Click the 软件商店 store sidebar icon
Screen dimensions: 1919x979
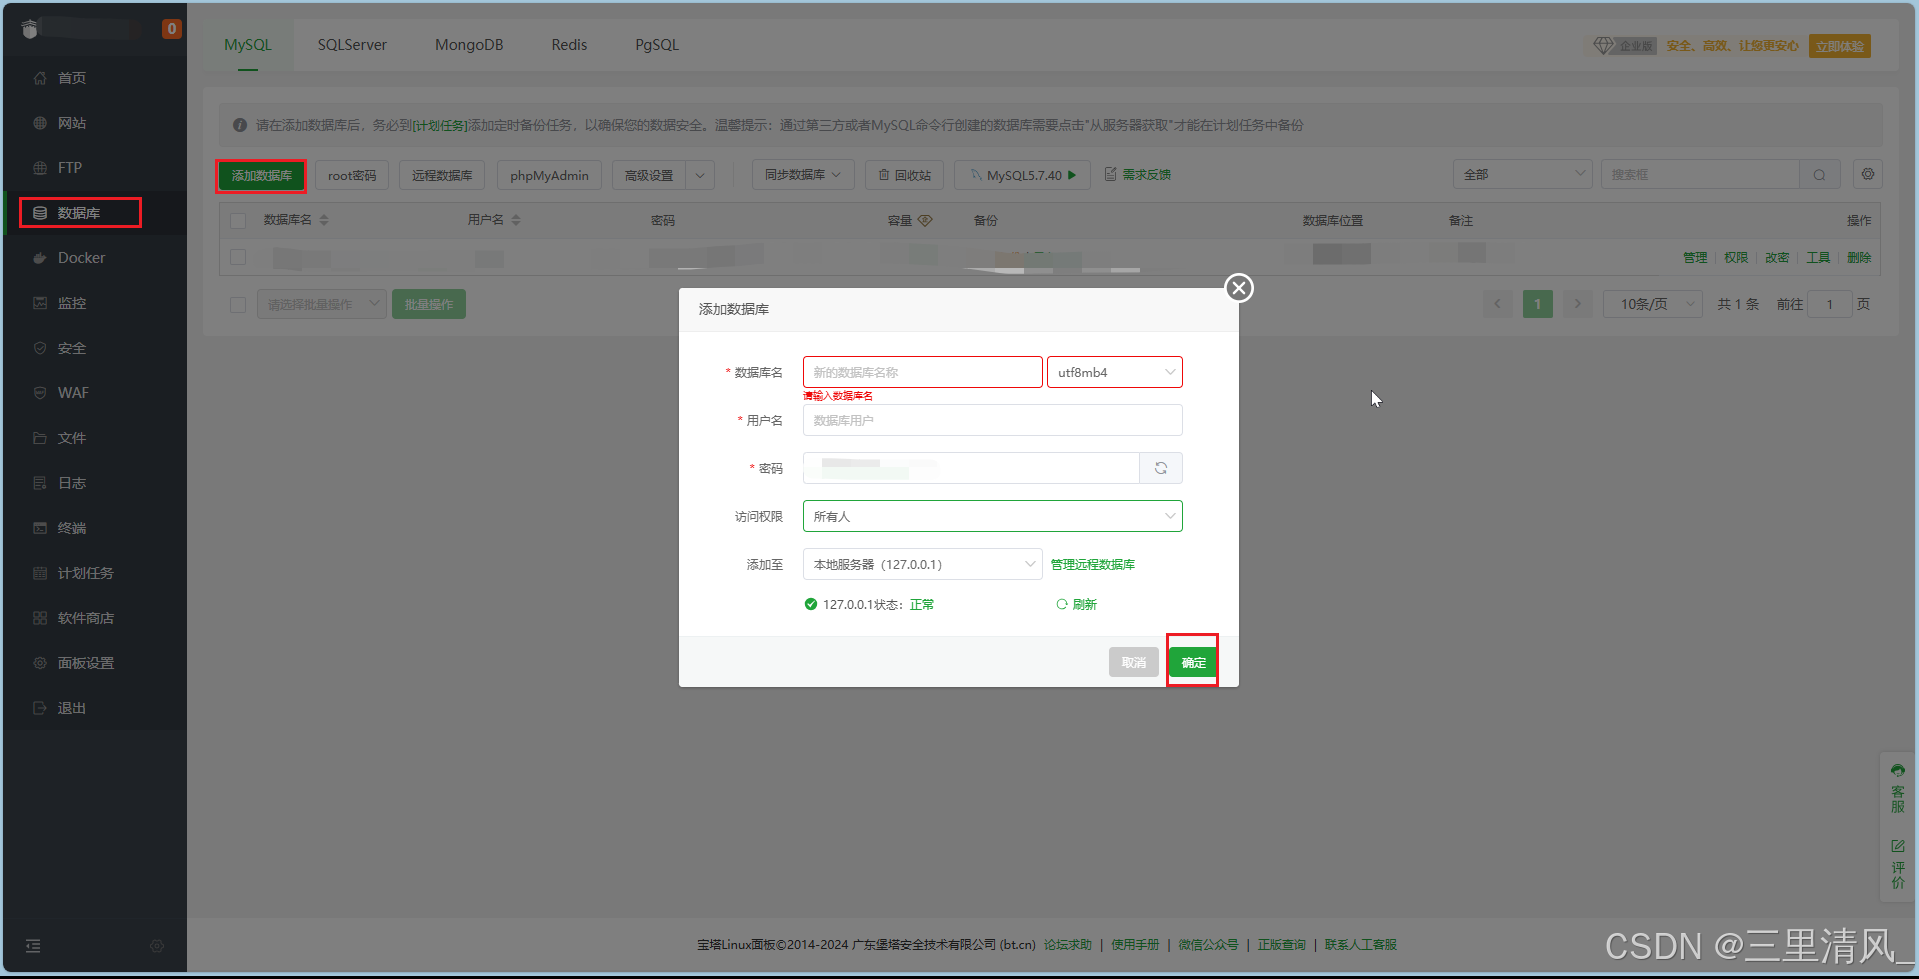coord(40,618)
